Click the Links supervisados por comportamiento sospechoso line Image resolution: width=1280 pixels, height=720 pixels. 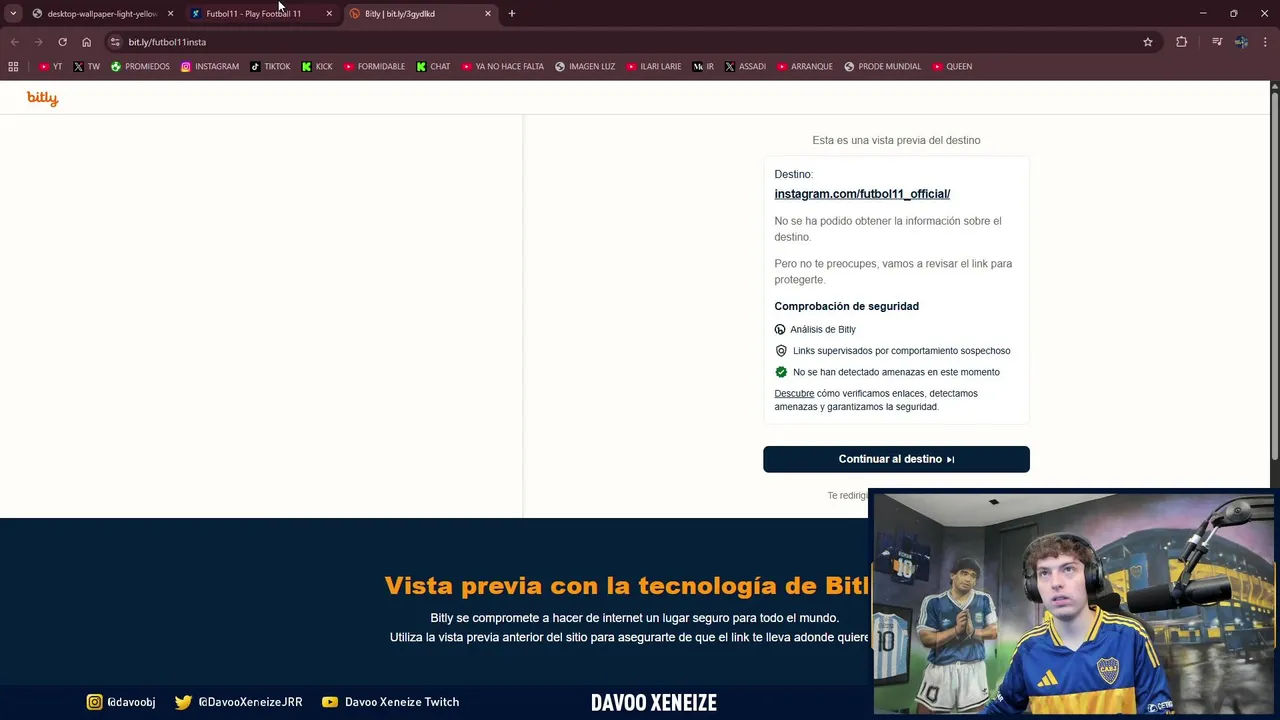(901, 351)
